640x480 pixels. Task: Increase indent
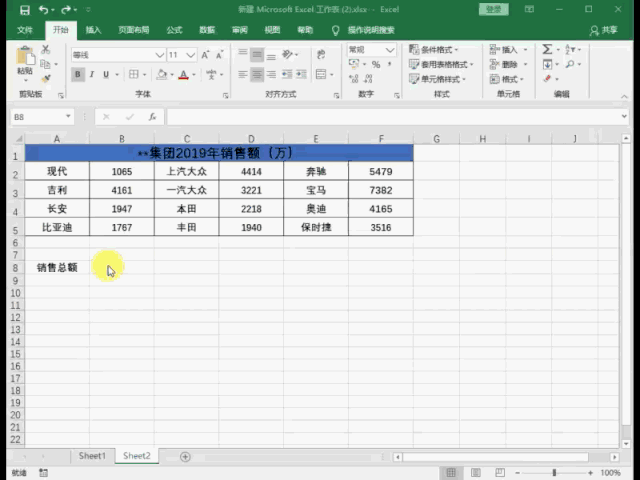(x=301, y=74)
